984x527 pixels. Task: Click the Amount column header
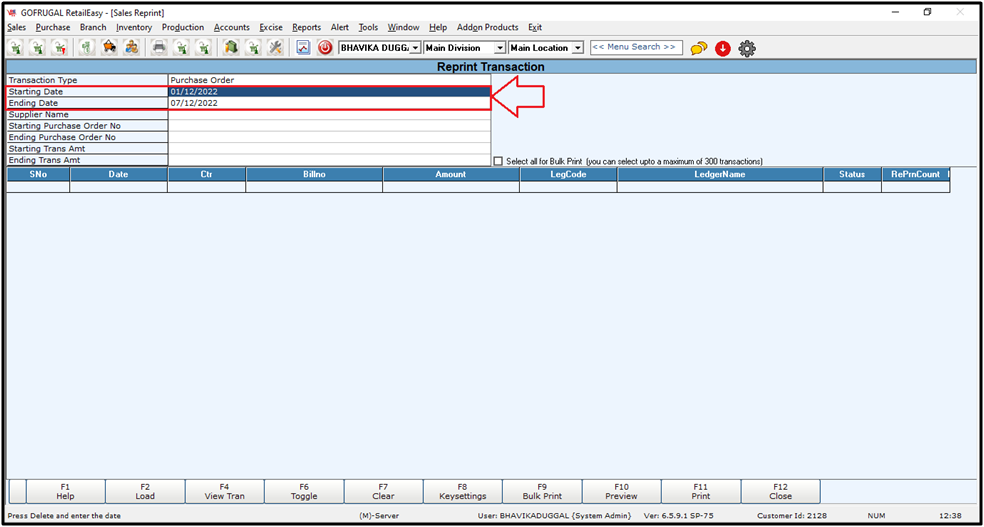[x=451, y=174]
